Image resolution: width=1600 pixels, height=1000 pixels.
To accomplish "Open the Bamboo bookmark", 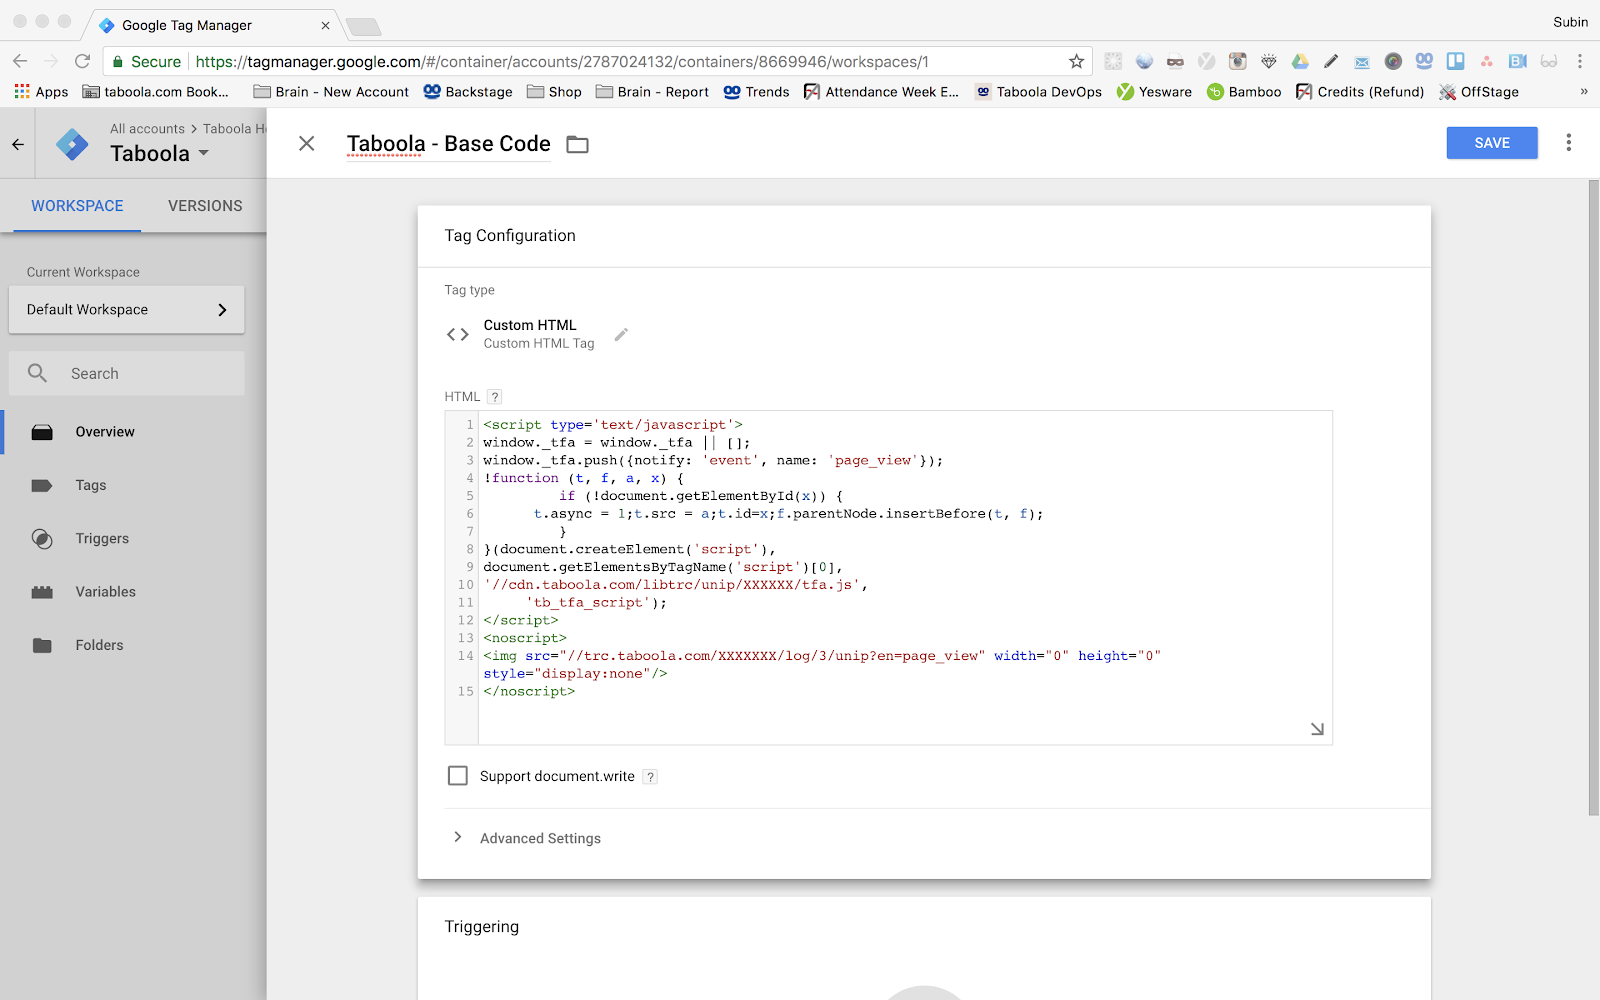I will click(1244, 92).
